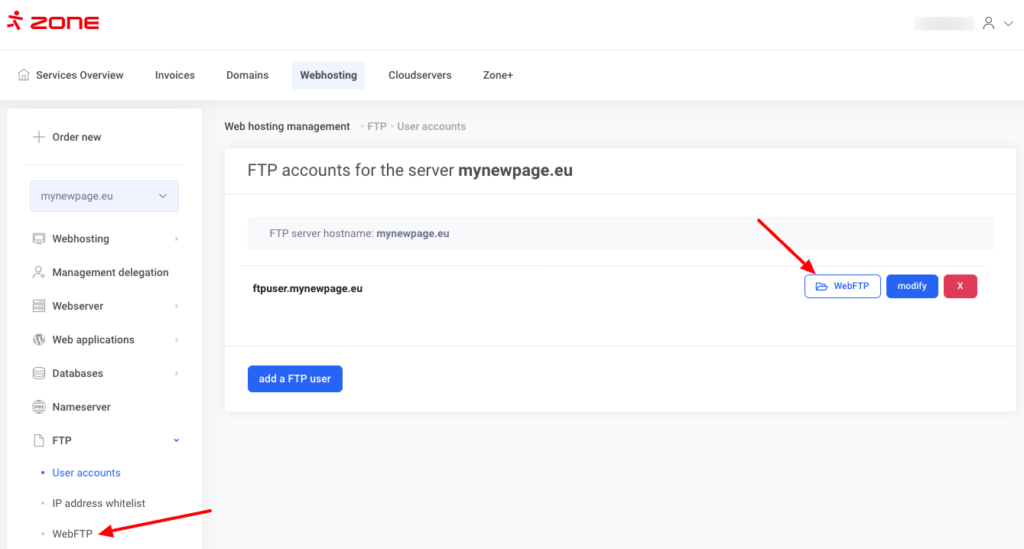Go to the Domains tab
This screenshot has width=1024, height=549.
click(247, 75)
